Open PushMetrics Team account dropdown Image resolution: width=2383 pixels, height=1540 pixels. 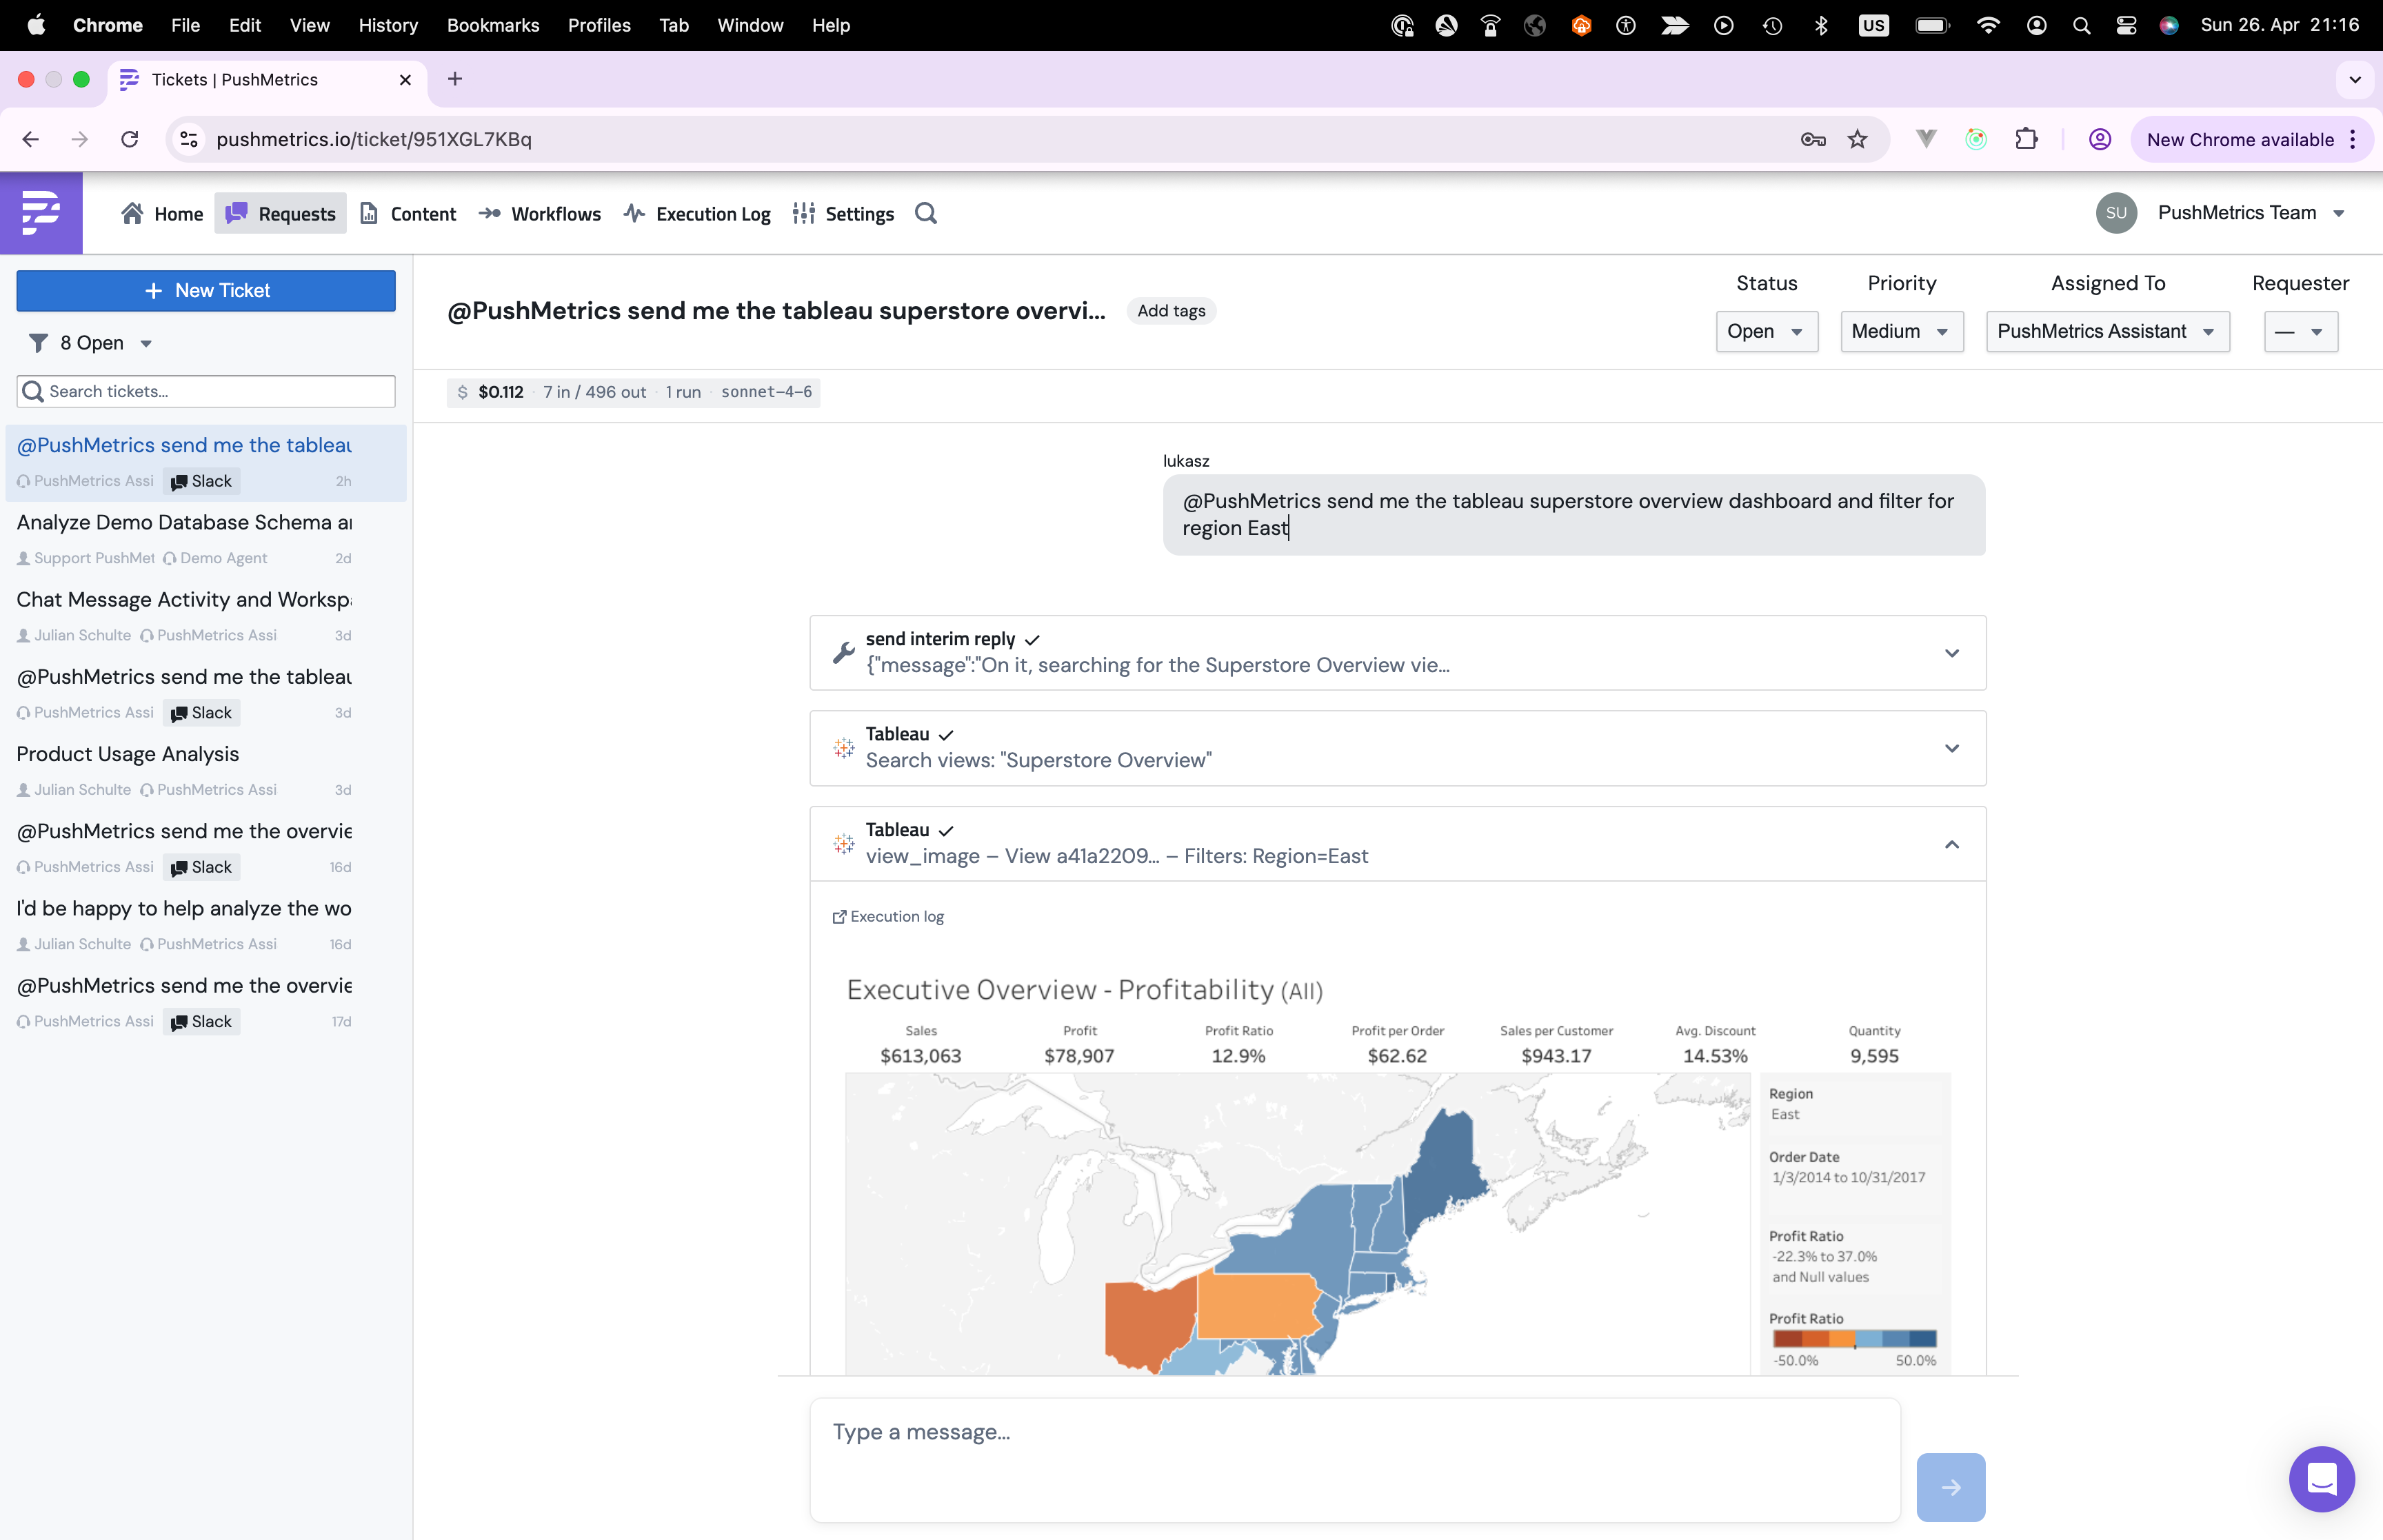[2251, 213]
